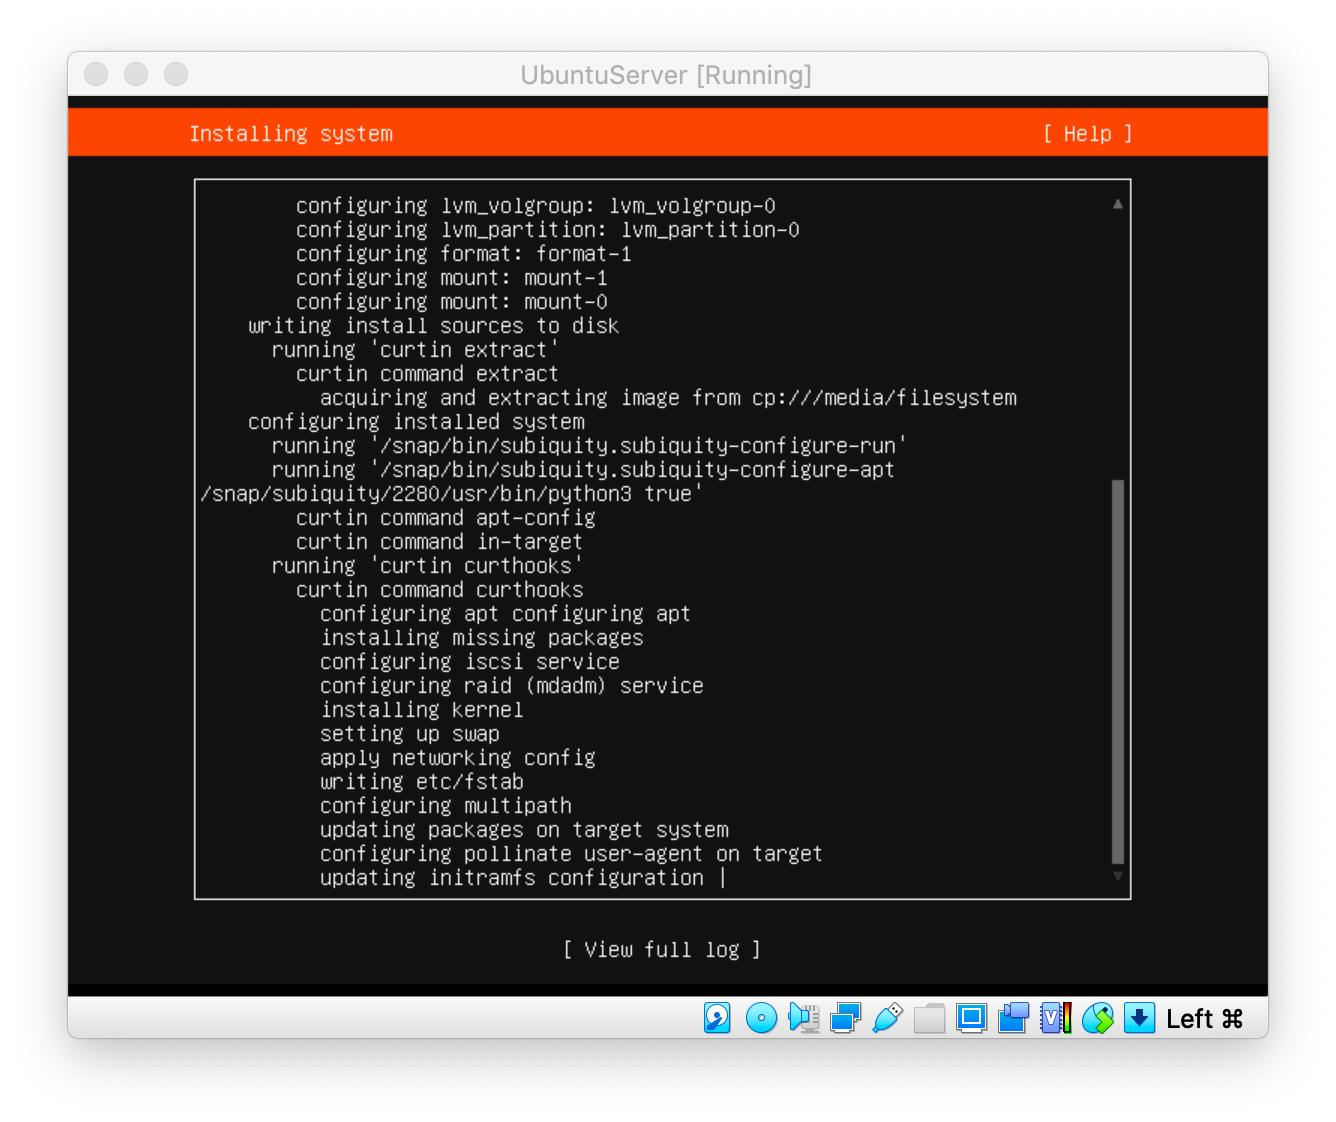The width and height of the screenshot is (1336, 1122).
Task: Click the 'configuring apt configuring apt' line
Action: pyautogui.click(x=505, y=614)
